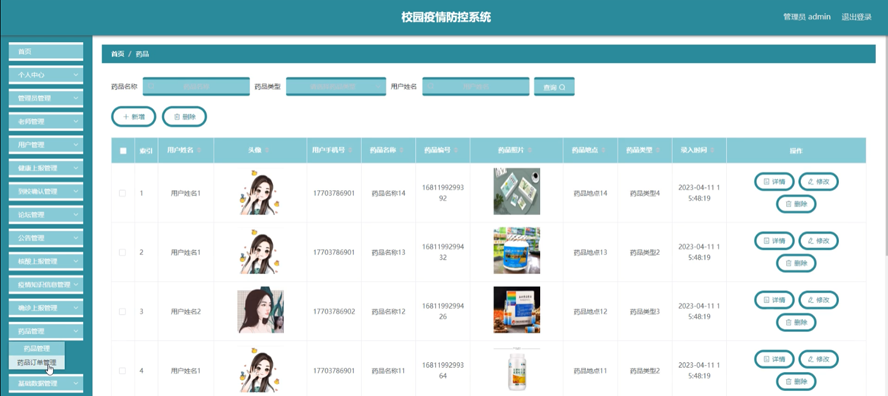Click the 校园疫情防控系统 title
888x396 pixels.
[446, 17]
